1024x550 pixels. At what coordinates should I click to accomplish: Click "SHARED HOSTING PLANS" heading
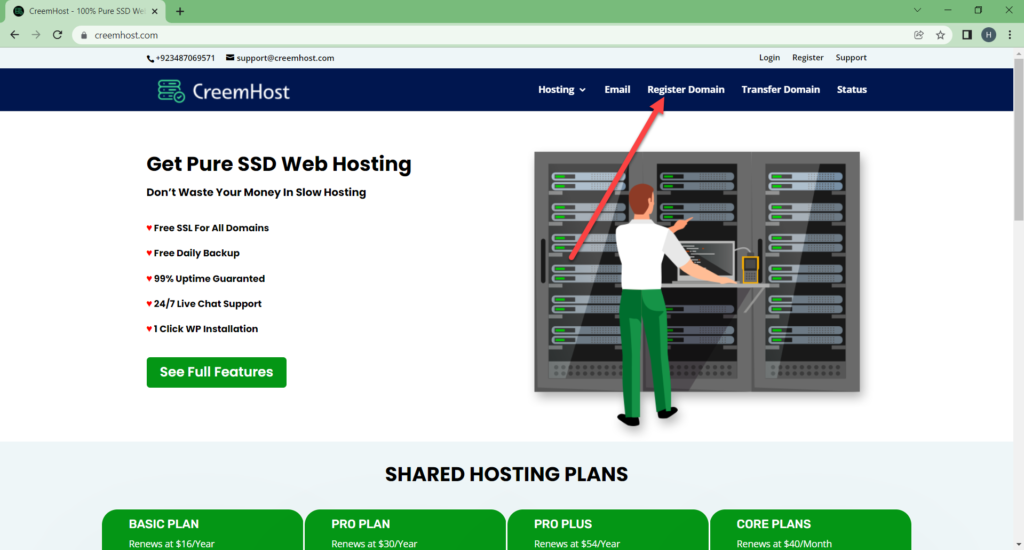coord(506,474)
